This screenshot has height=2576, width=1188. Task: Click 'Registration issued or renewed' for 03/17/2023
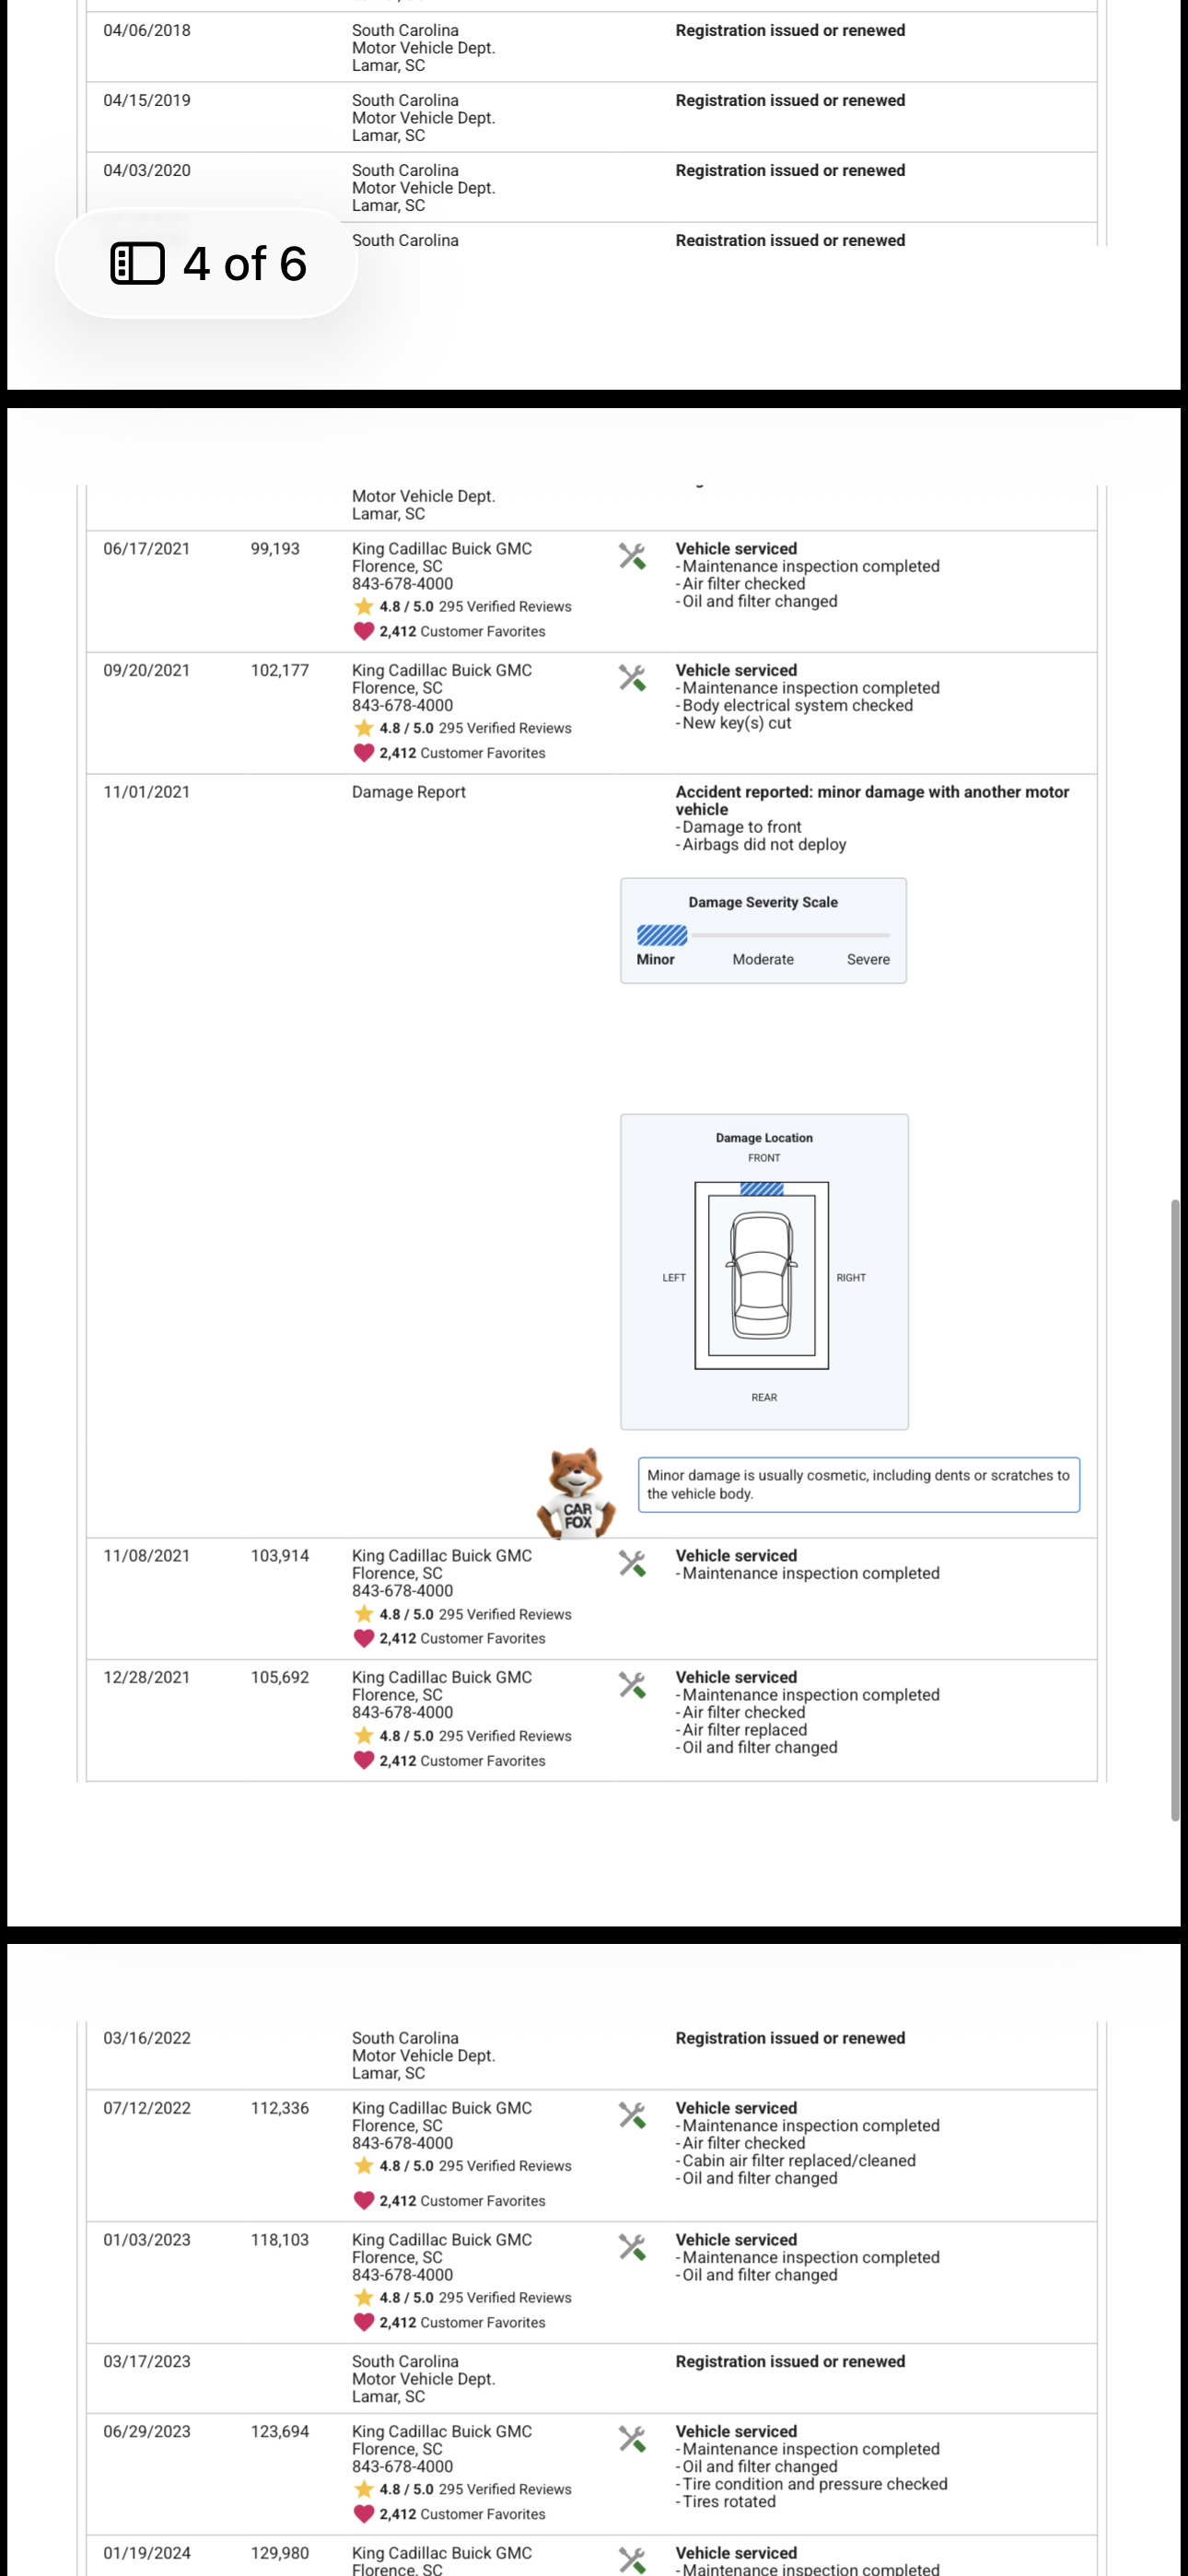[x=790, y=2361]
